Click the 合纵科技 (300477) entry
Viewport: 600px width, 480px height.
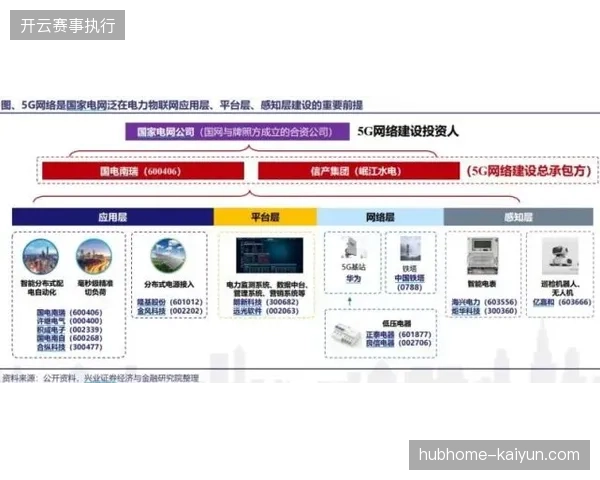[69, 347]
